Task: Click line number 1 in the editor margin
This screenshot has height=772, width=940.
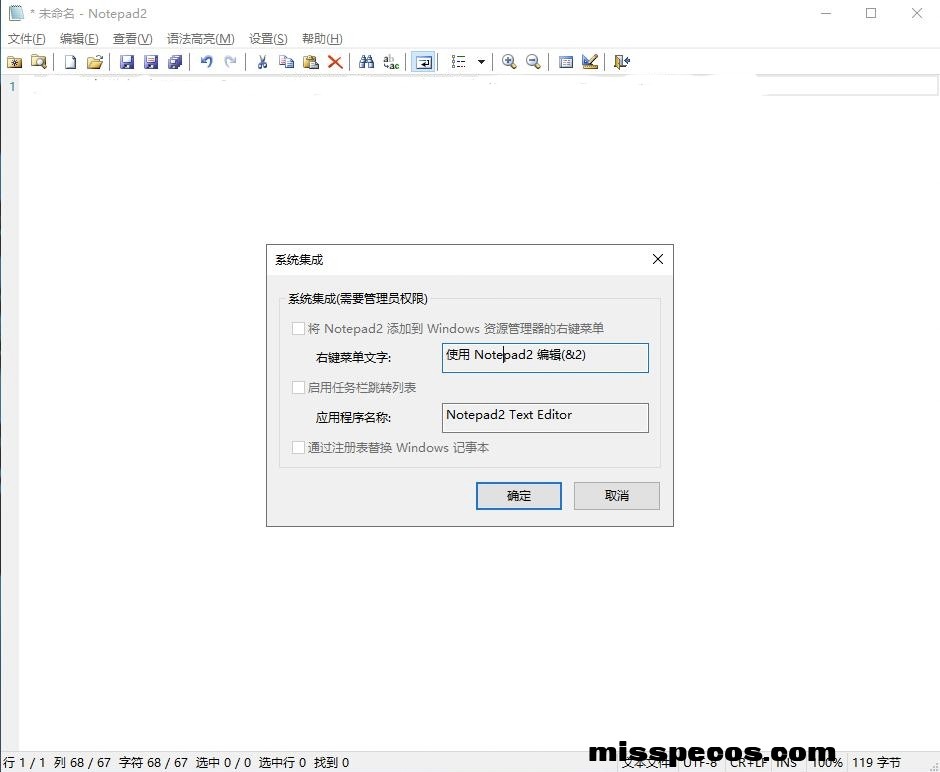Action: click(x=12, y=86)
